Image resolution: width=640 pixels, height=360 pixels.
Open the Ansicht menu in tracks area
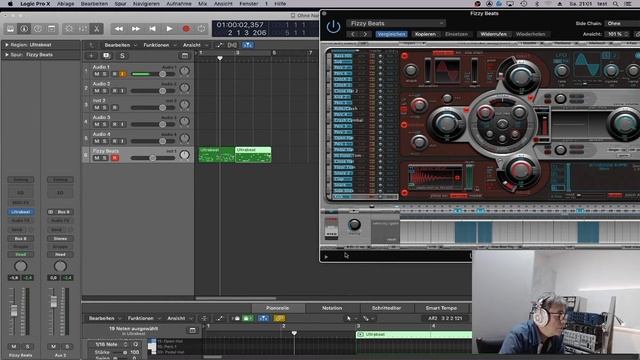click(x=195, y=45)
